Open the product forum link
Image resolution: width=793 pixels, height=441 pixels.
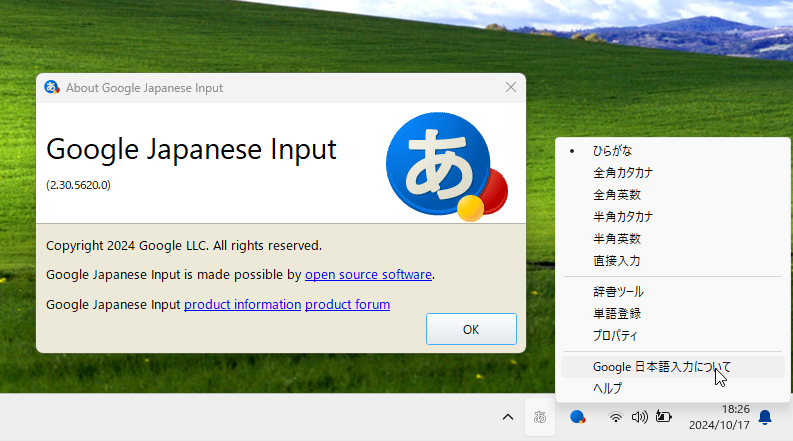(347, 304)
